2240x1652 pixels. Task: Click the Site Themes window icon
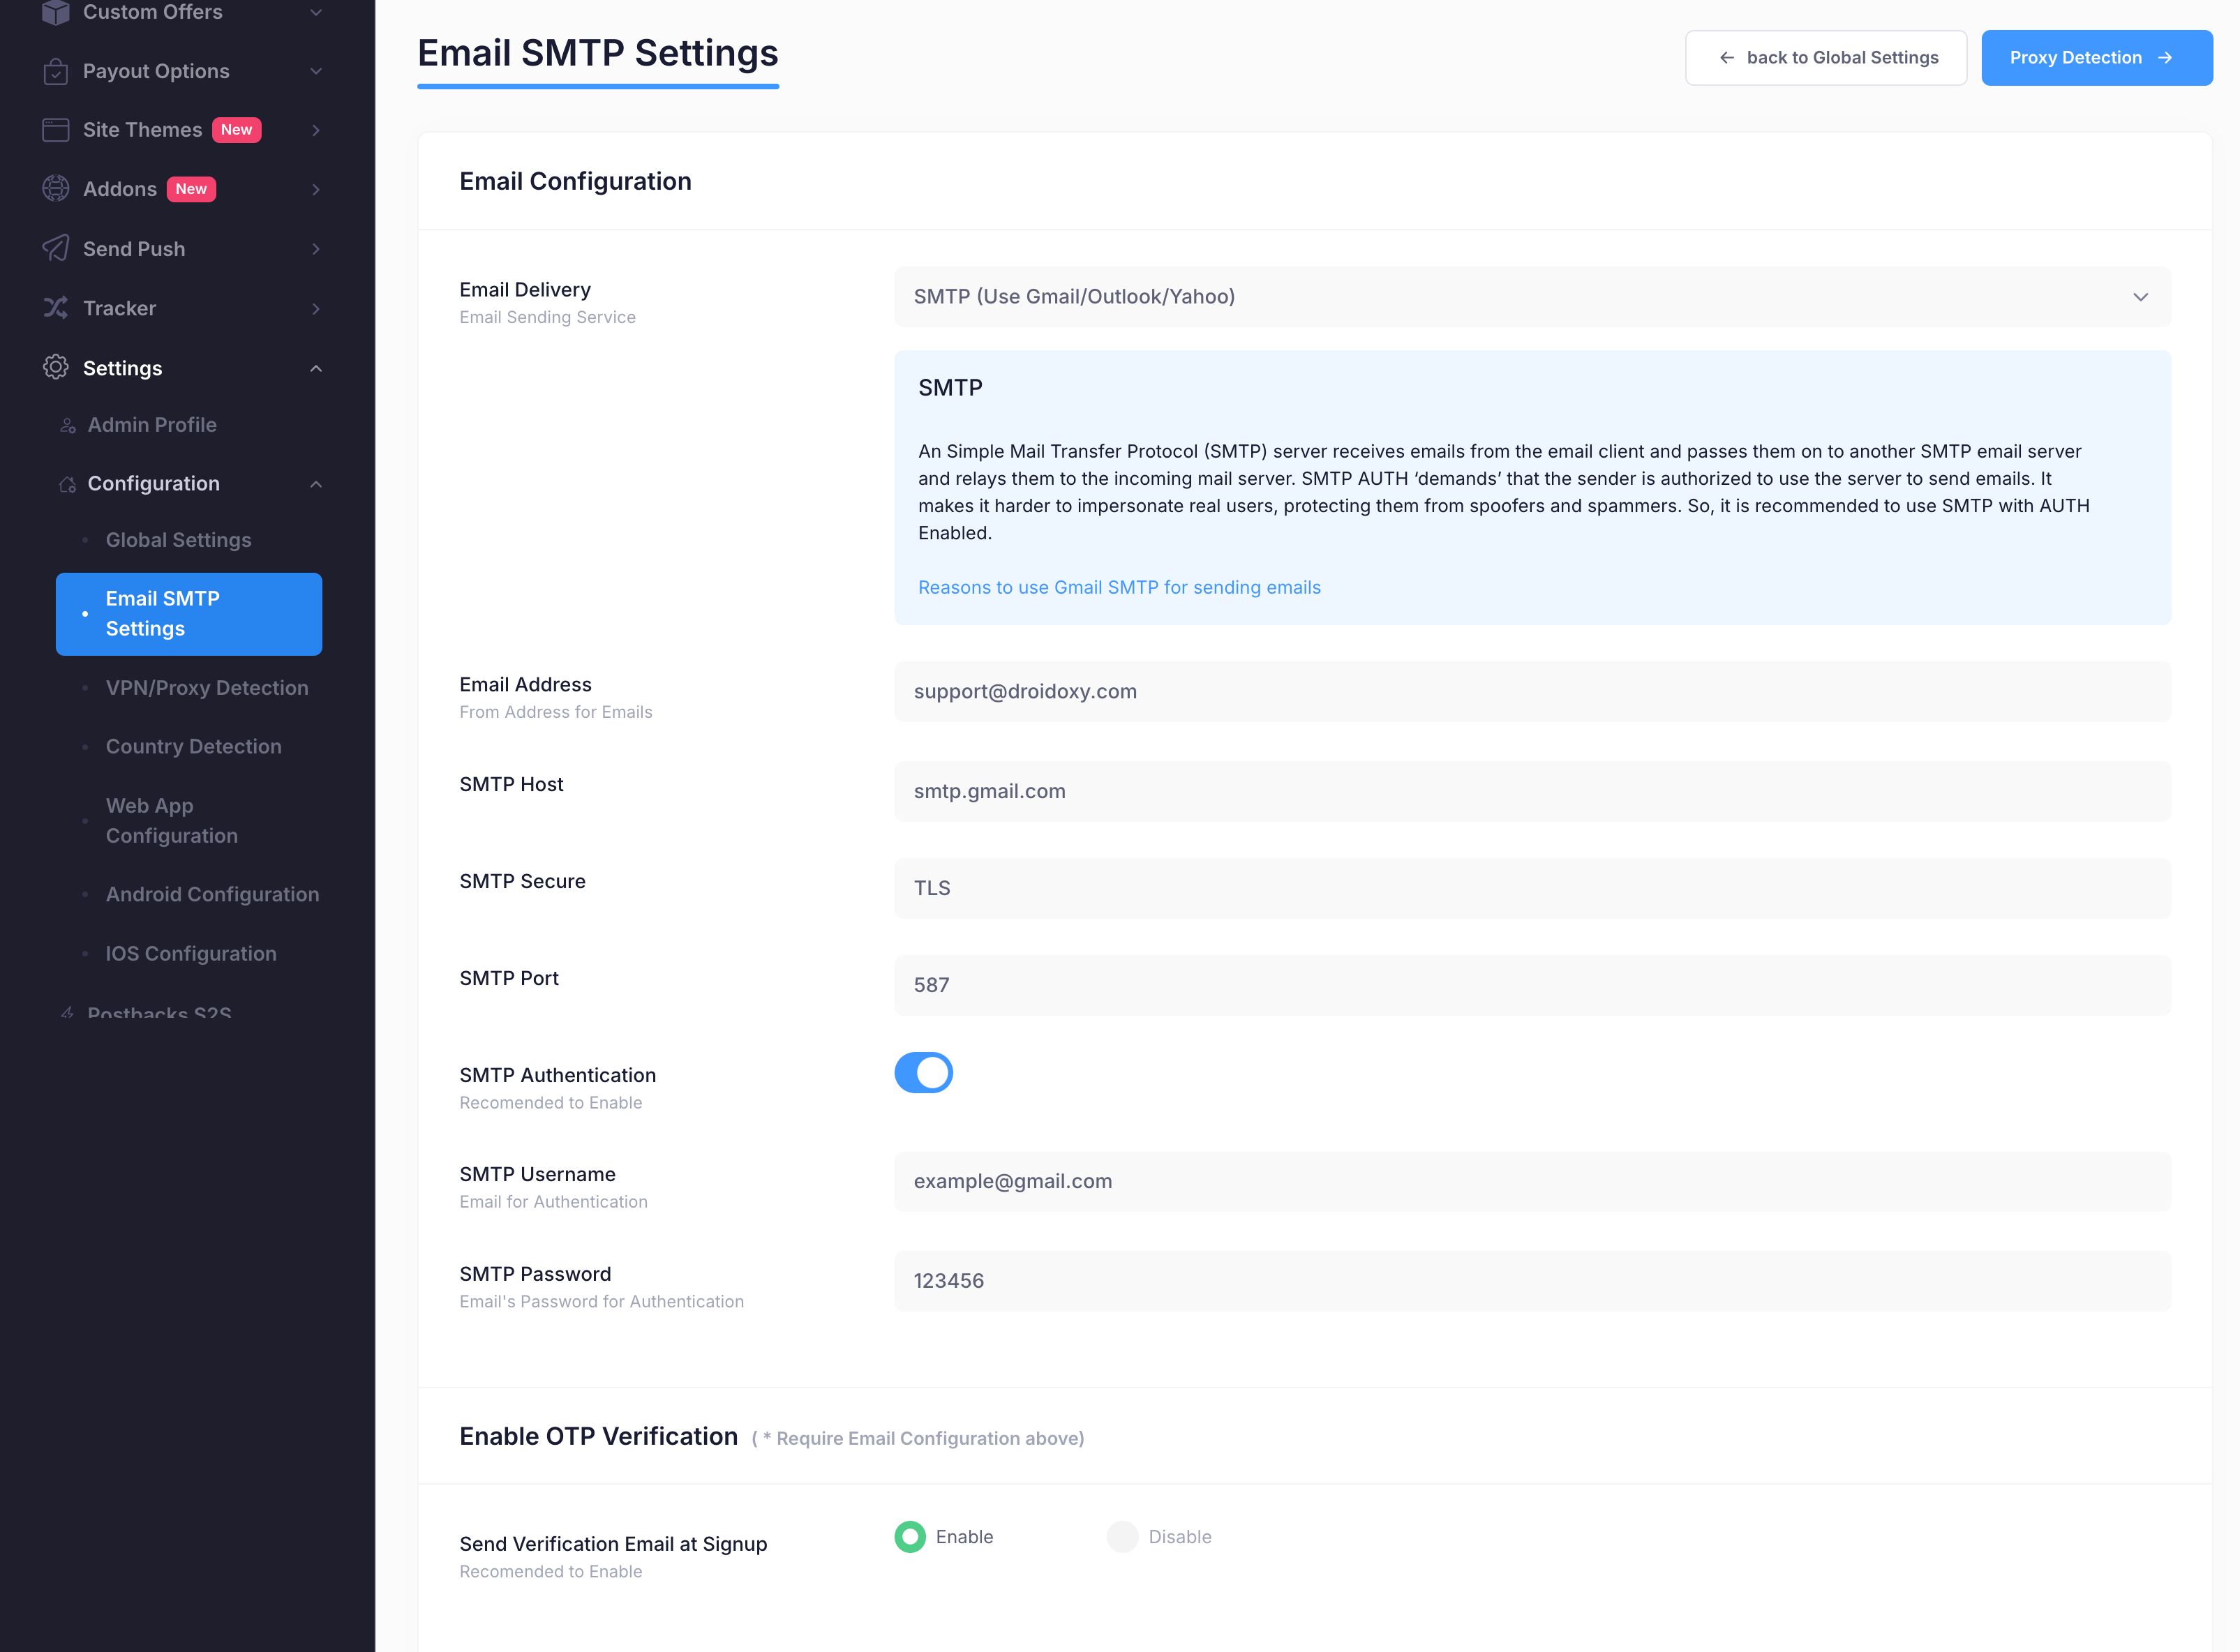click(56, 130)
